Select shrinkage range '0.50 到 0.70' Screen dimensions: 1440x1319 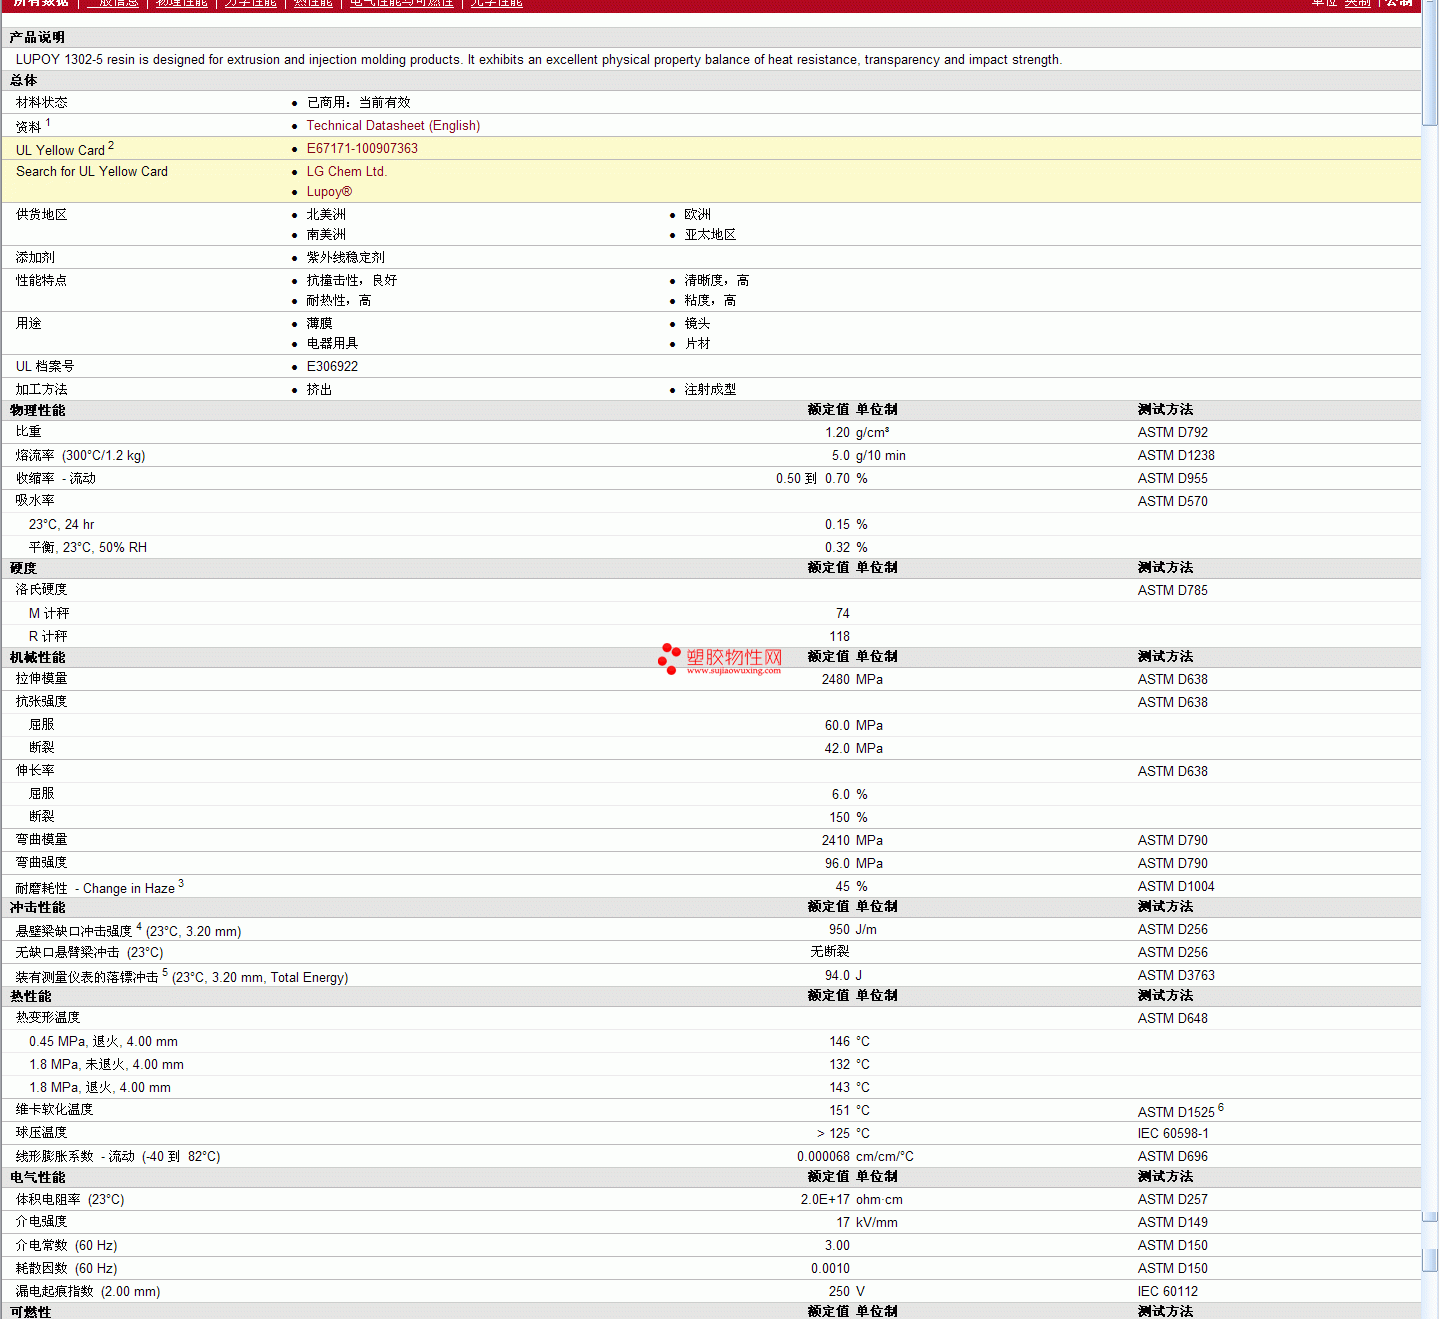tap(813, 479)
